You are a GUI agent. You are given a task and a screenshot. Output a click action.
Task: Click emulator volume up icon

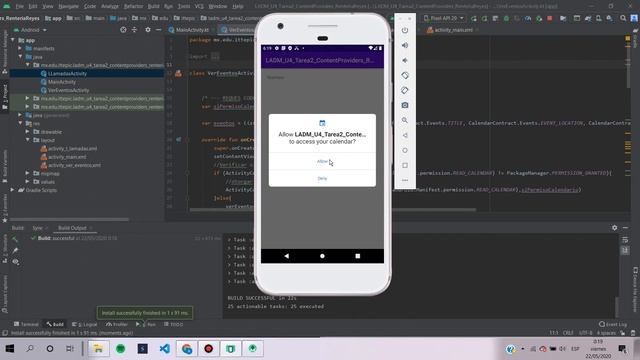404,45
